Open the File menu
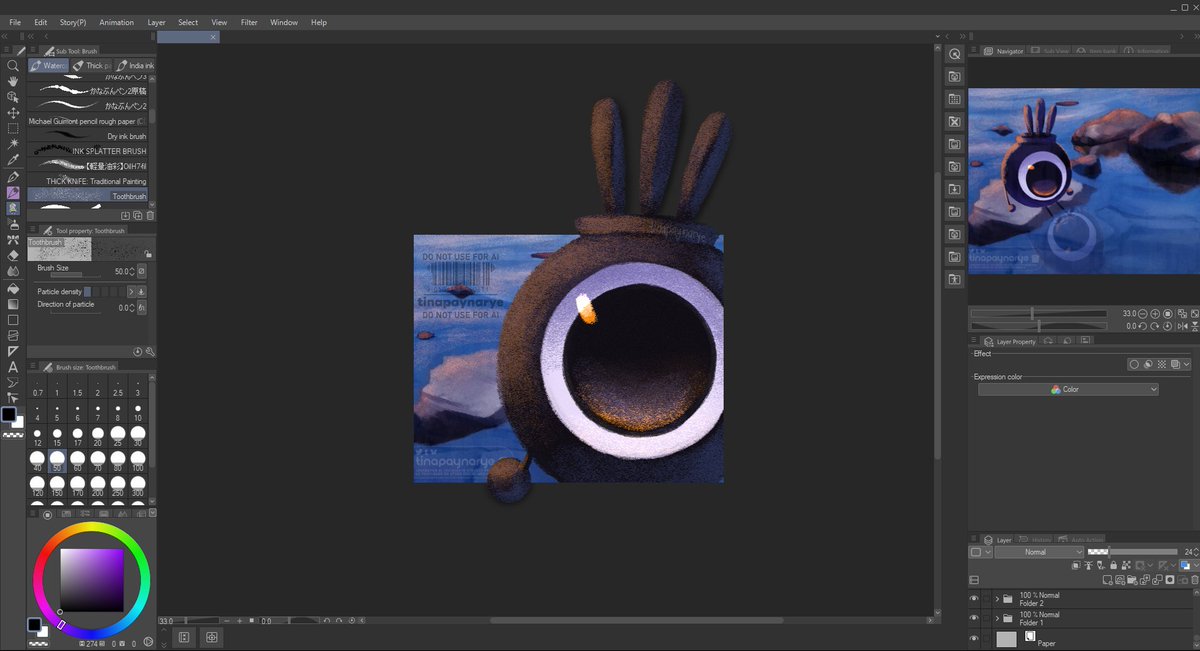The width and height of the screenshot is (1200, 651). point(15,22)
